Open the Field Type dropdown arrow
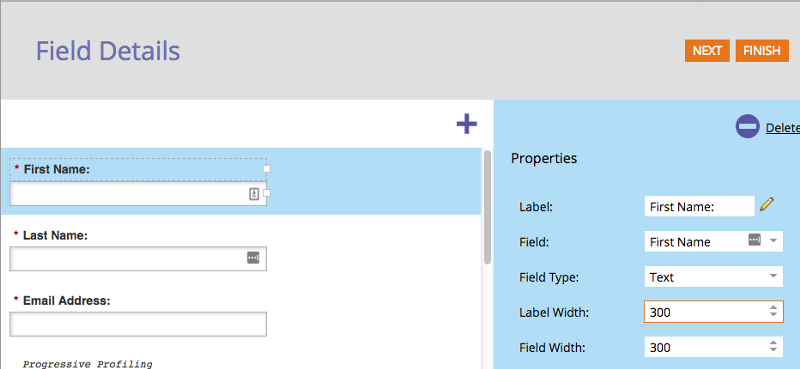Image resolution: width=800 pixels, height=369 pixels. click(773, 277)
